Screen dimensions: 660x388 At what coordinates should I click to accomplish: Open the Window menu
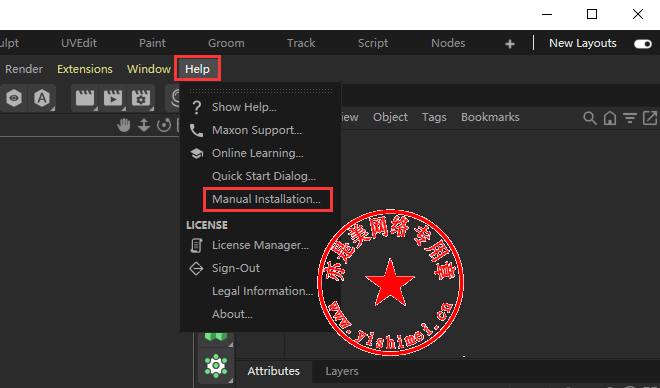pos(149,69)
